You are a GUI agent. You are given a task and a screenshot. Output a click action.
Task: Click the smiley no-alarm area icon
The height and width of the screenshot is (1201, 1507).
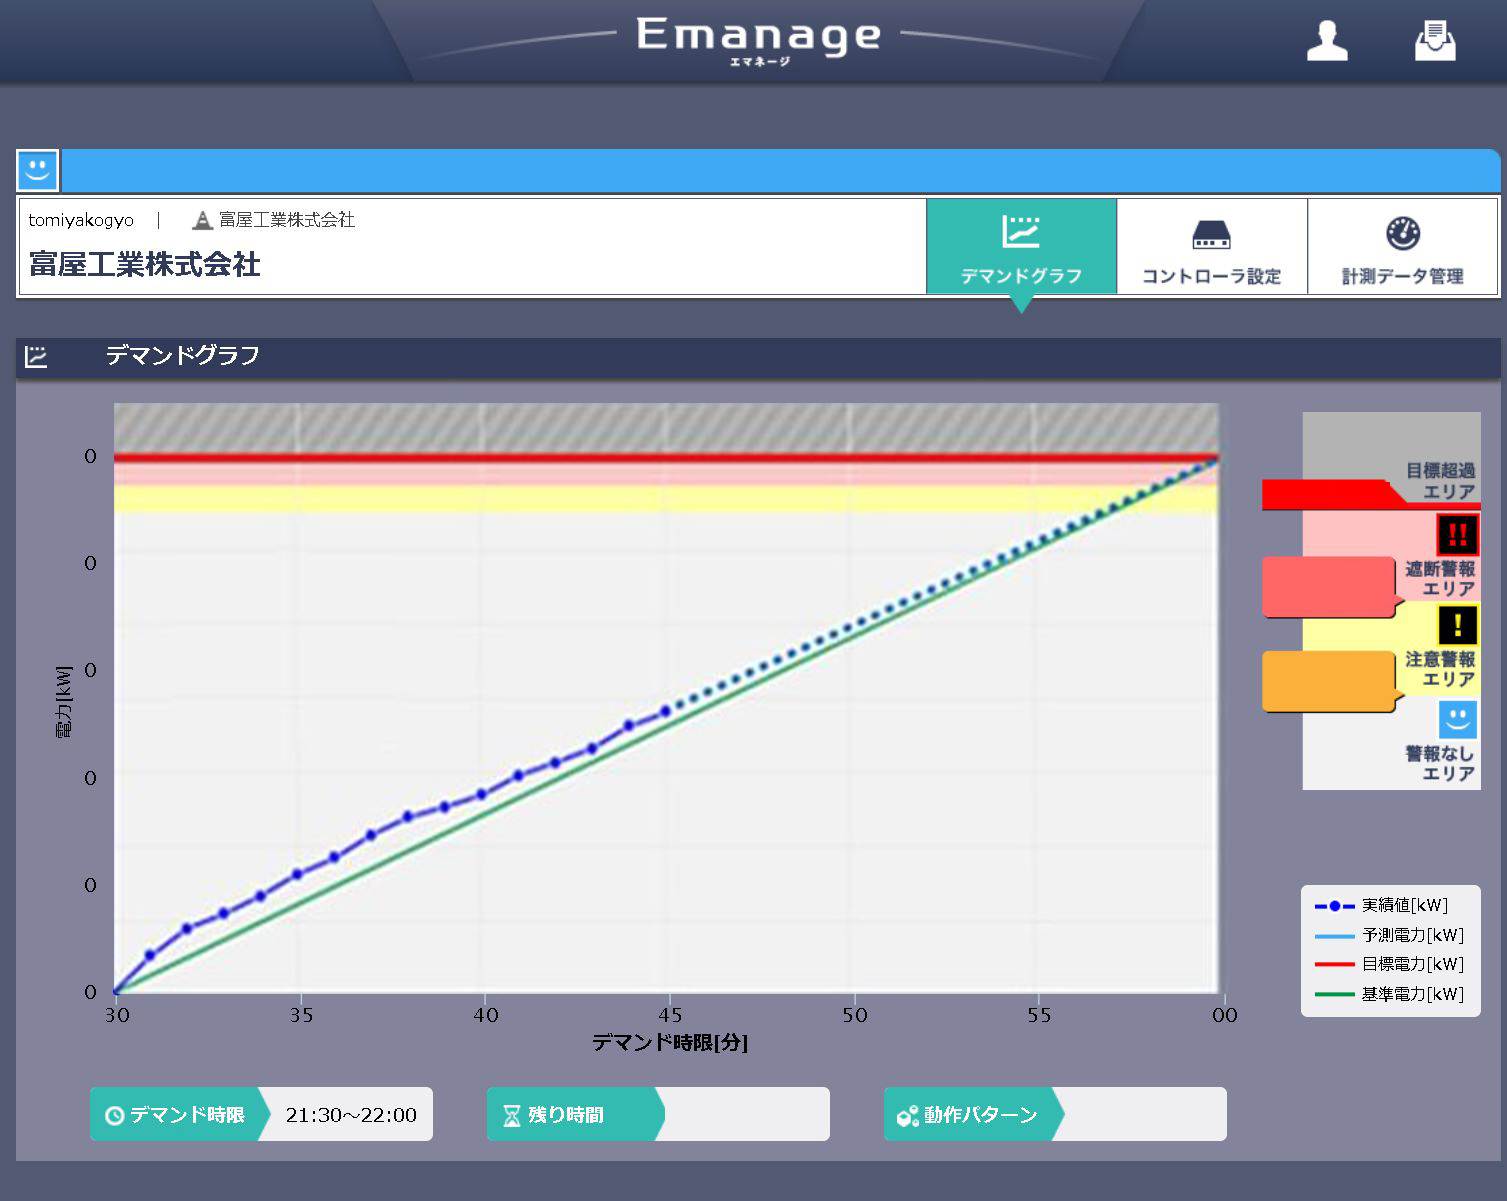(1457, 719)
